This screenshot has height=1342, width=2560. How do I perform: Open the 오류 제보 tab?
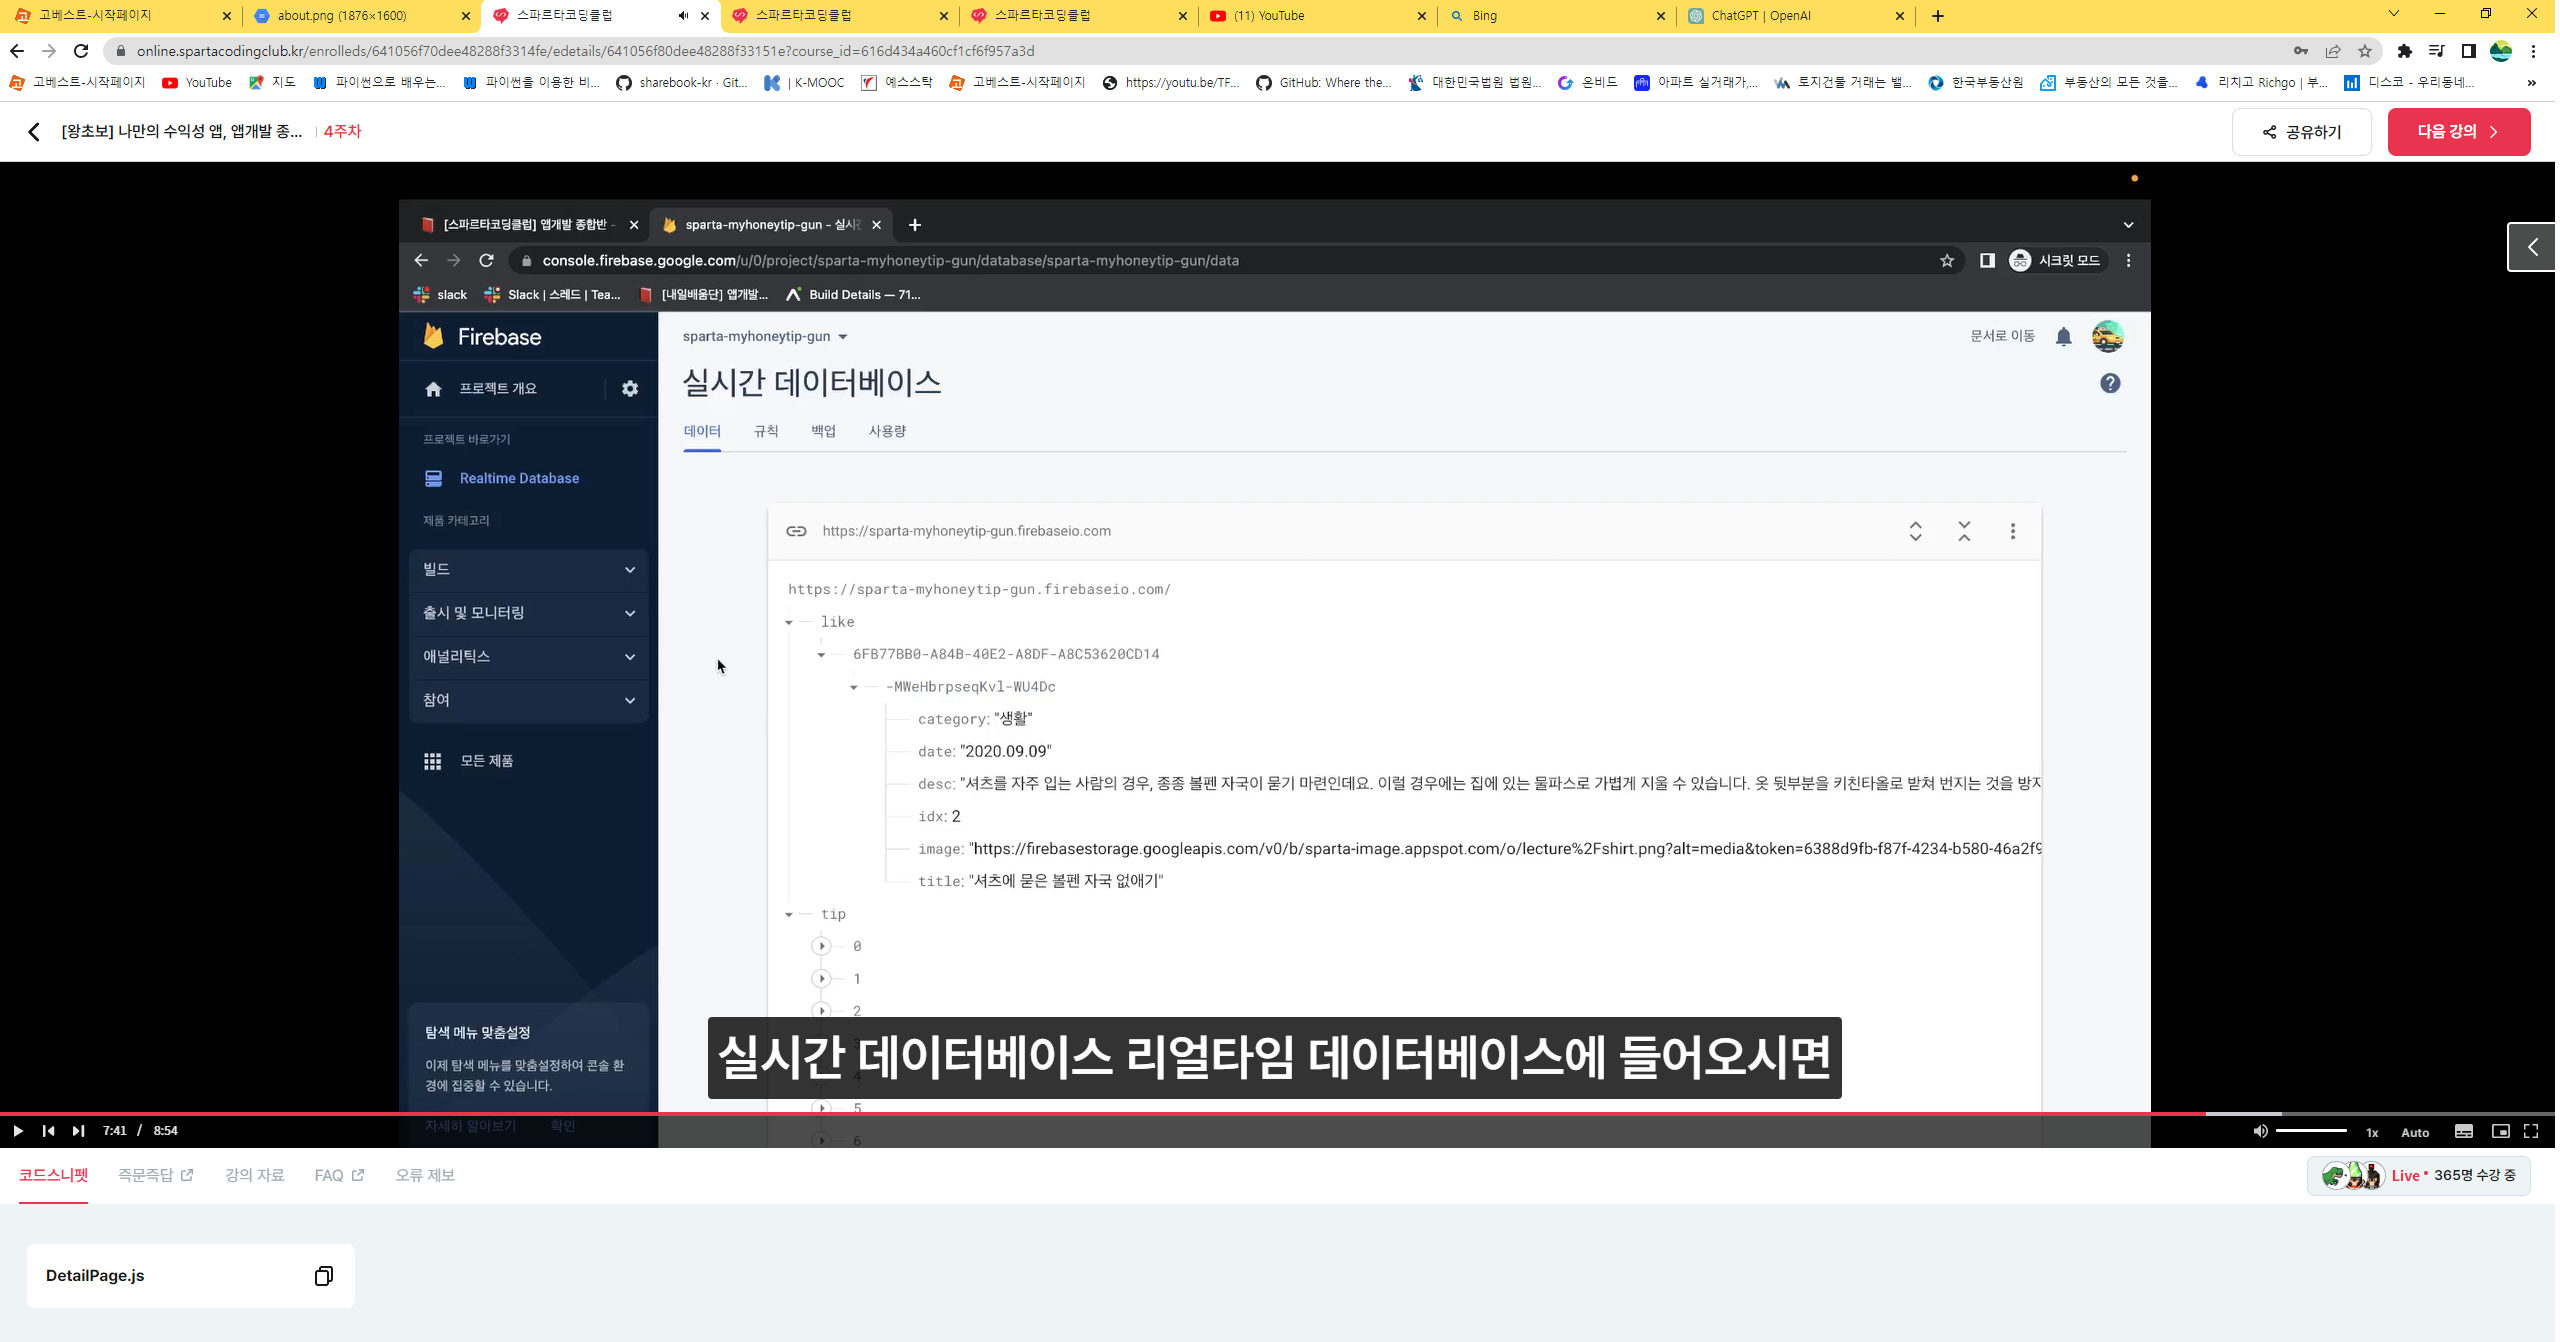pyautogui.click(x=426, y=1177)
